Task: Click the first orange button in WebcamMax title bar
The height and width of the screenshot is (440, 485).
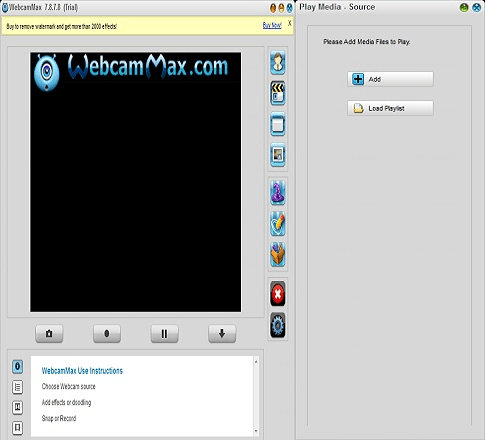Action: 273,8
